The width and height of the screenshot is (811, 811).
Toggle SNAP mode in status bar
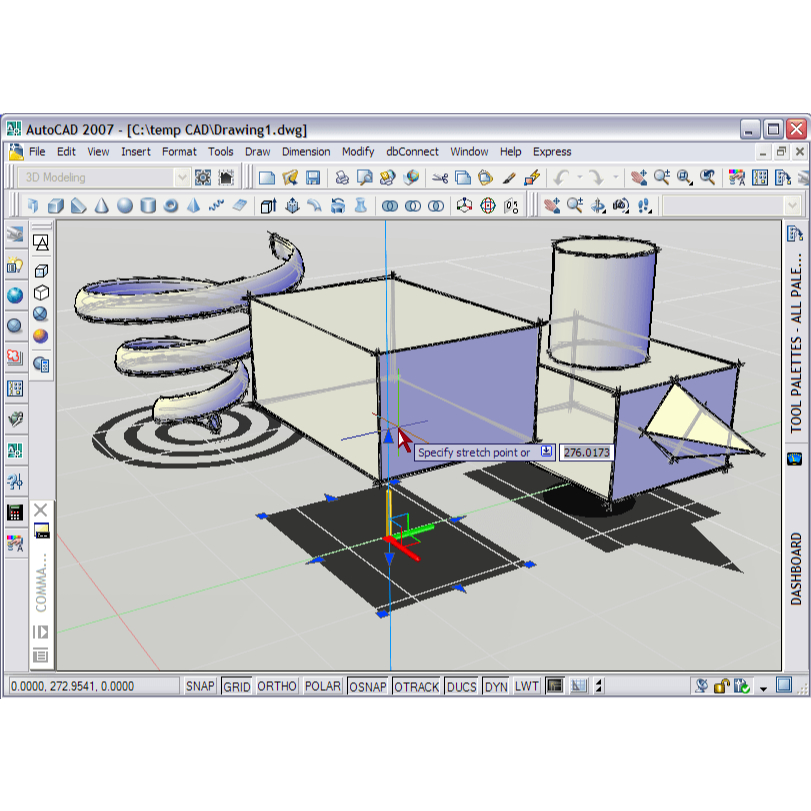200,686
